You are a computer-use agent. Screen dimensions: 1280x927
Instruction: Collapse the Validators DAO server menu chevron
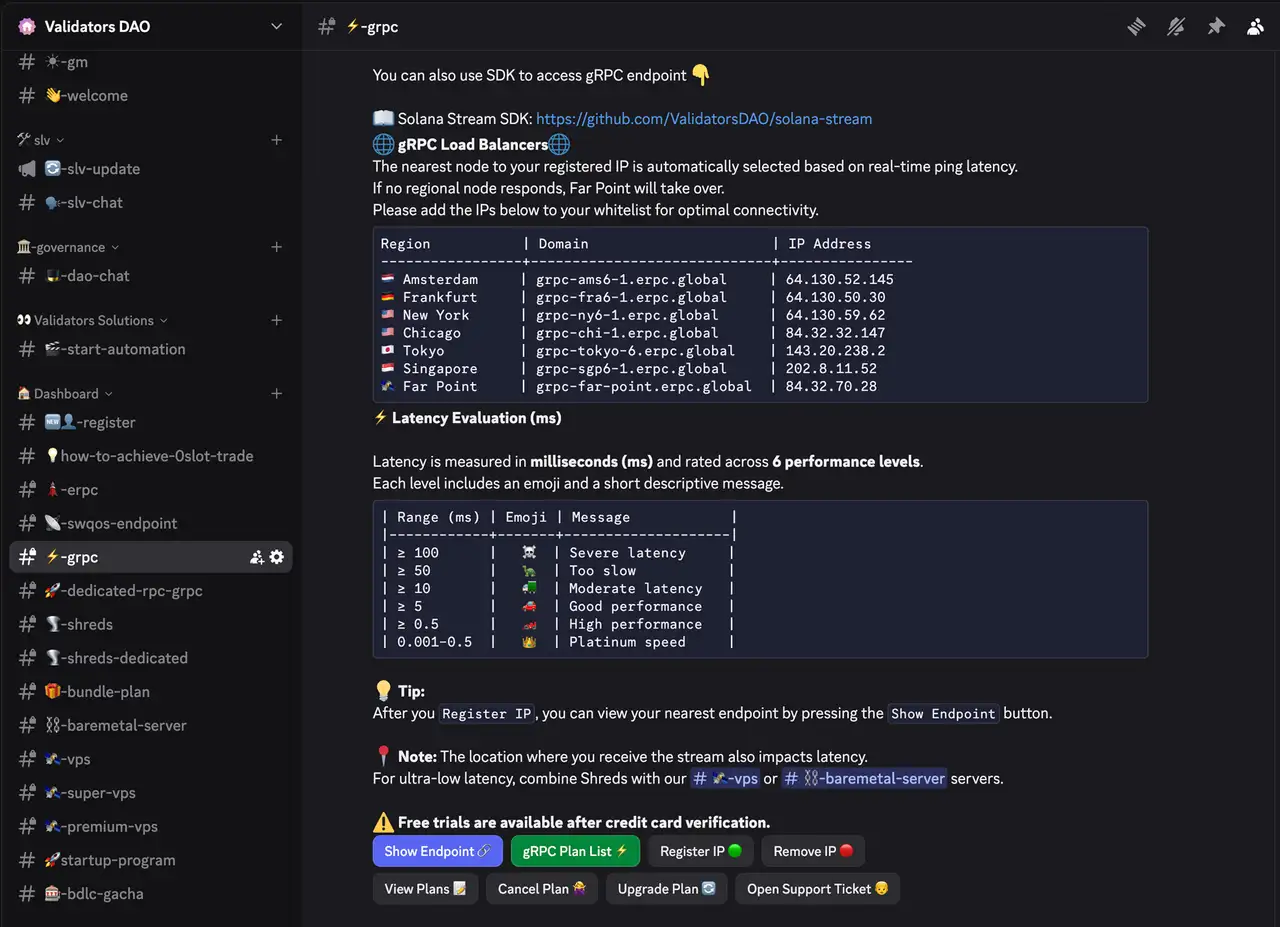click(x=276, y=25)
